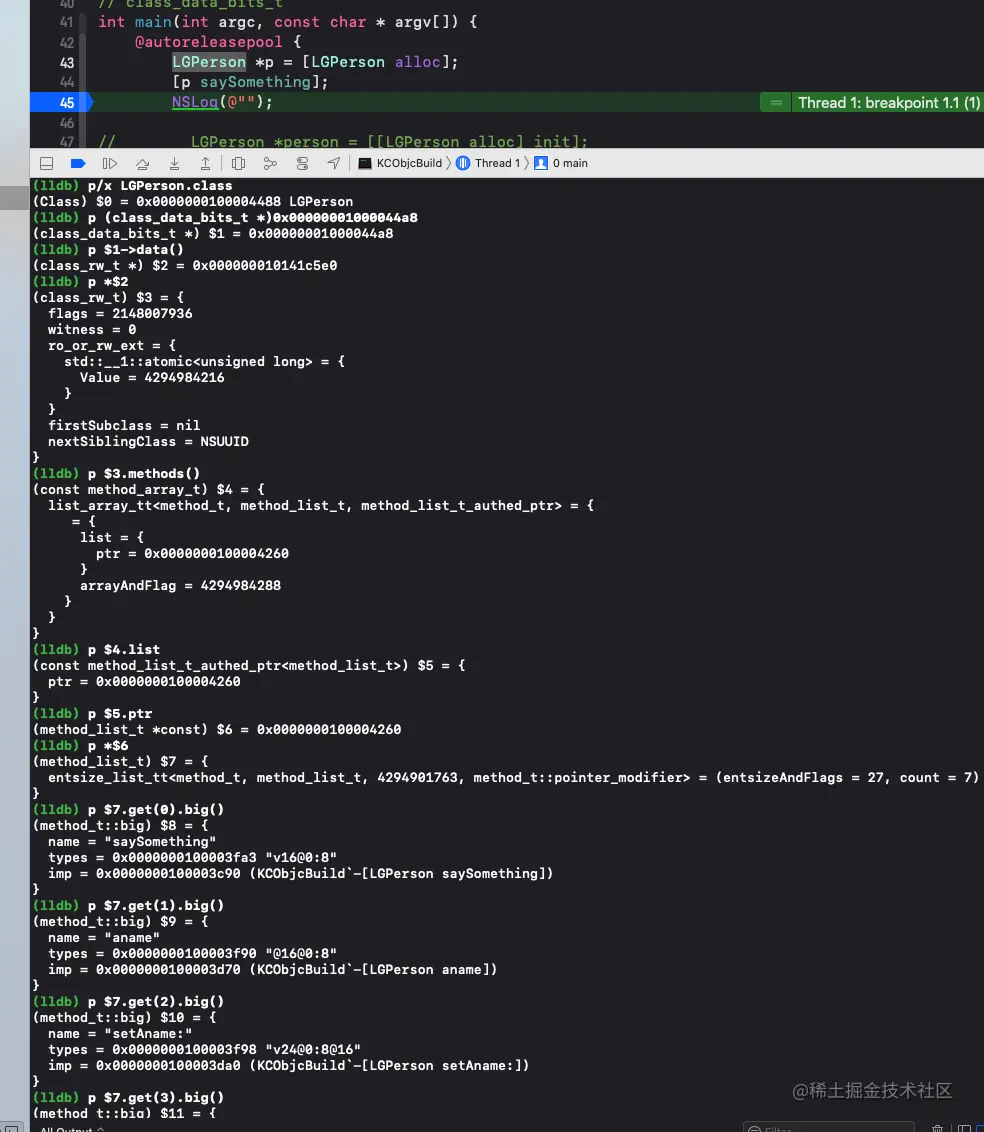Open the Debug Memory Graph icon
The width and height of the screenshot is (984, 1132).
coord(270,164)
